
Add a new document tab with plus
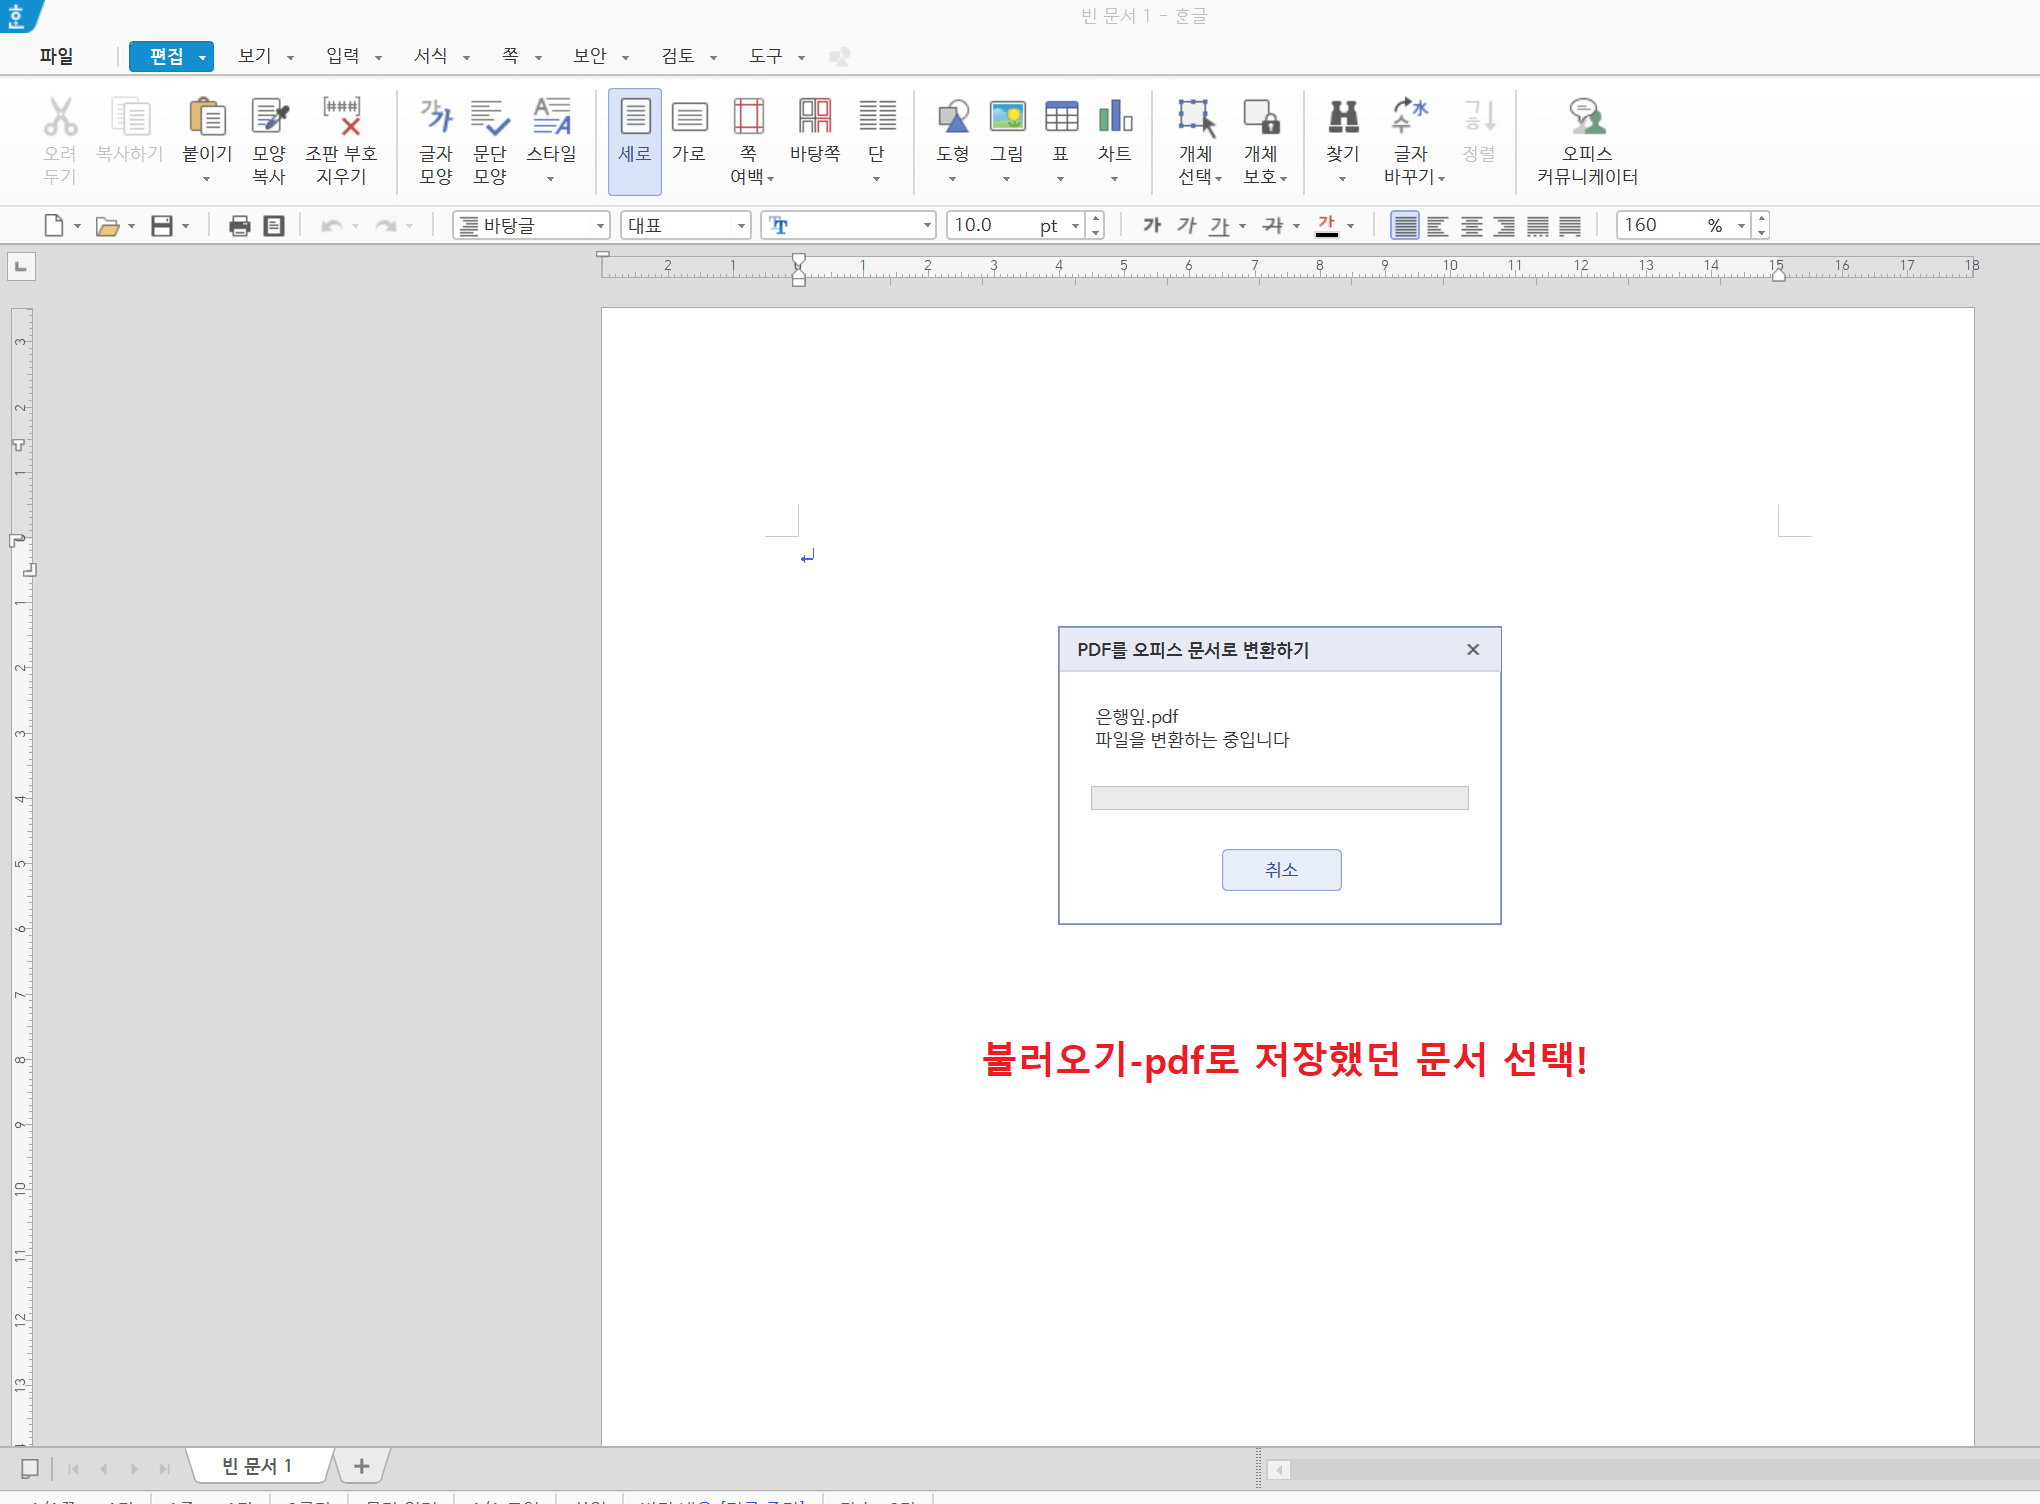[361, 1466]
